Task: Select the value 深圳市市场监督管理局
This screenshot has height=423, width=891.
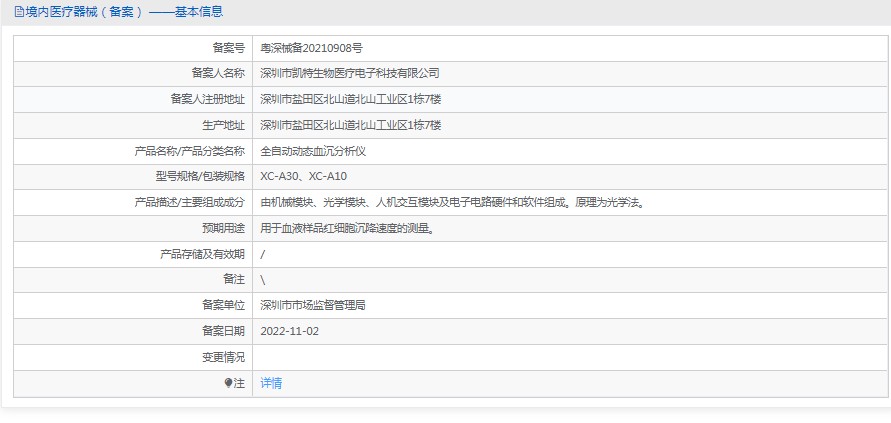Action: click(313, 306)
